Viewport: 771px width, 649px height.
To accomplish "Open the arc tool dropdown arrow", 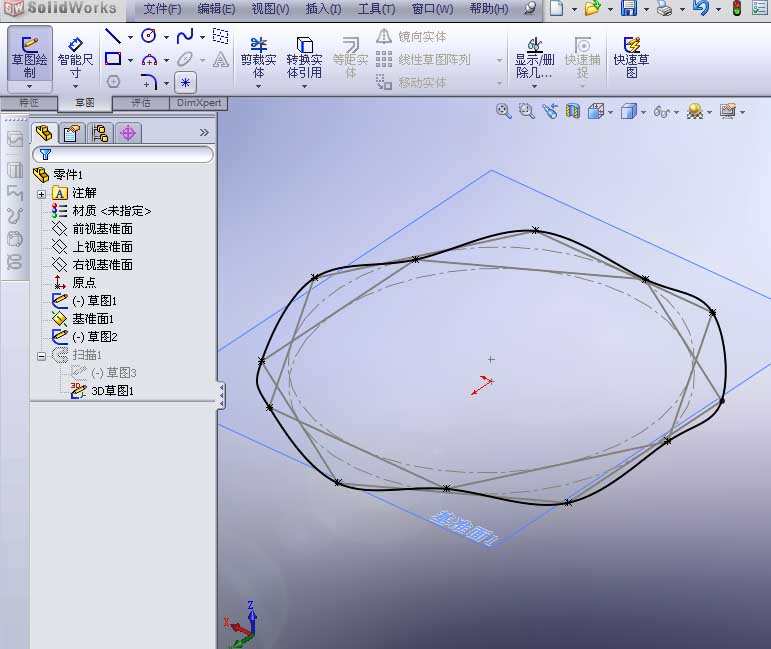I will [x=166, y=60].
